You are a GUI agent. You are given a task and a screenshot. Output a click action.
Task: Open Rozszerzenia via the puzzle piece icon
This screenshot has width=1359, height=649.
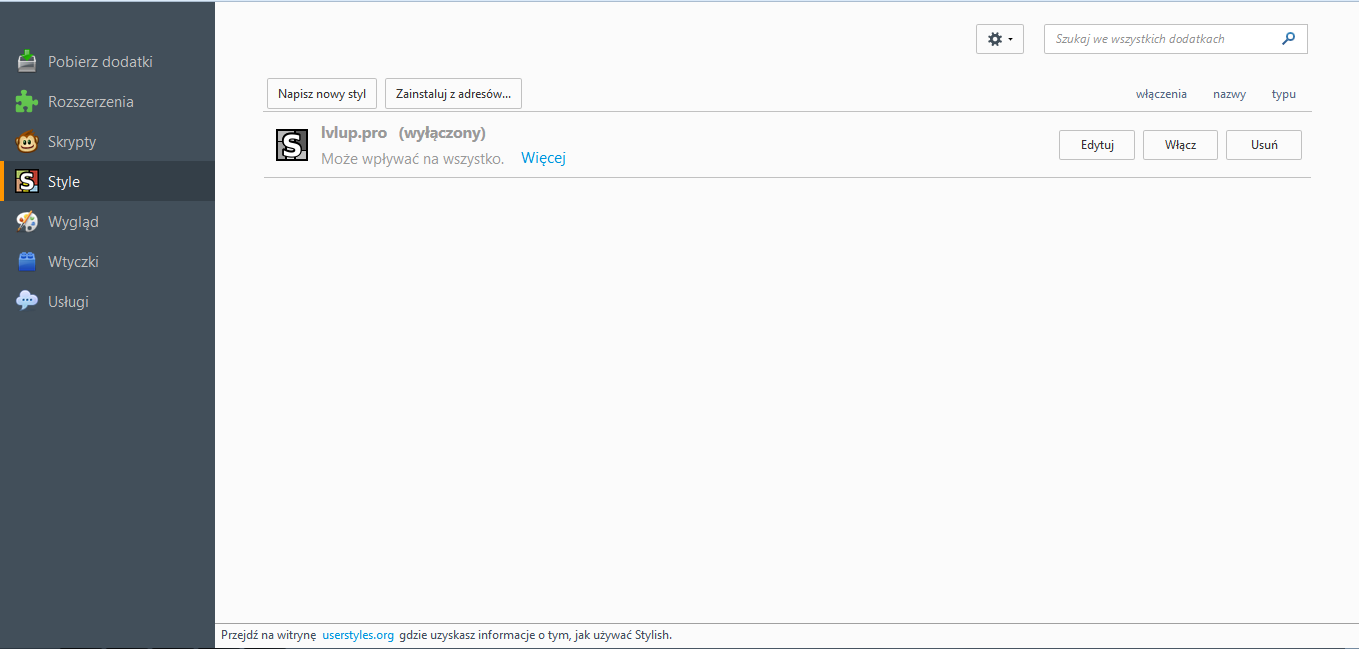point(27,102)
